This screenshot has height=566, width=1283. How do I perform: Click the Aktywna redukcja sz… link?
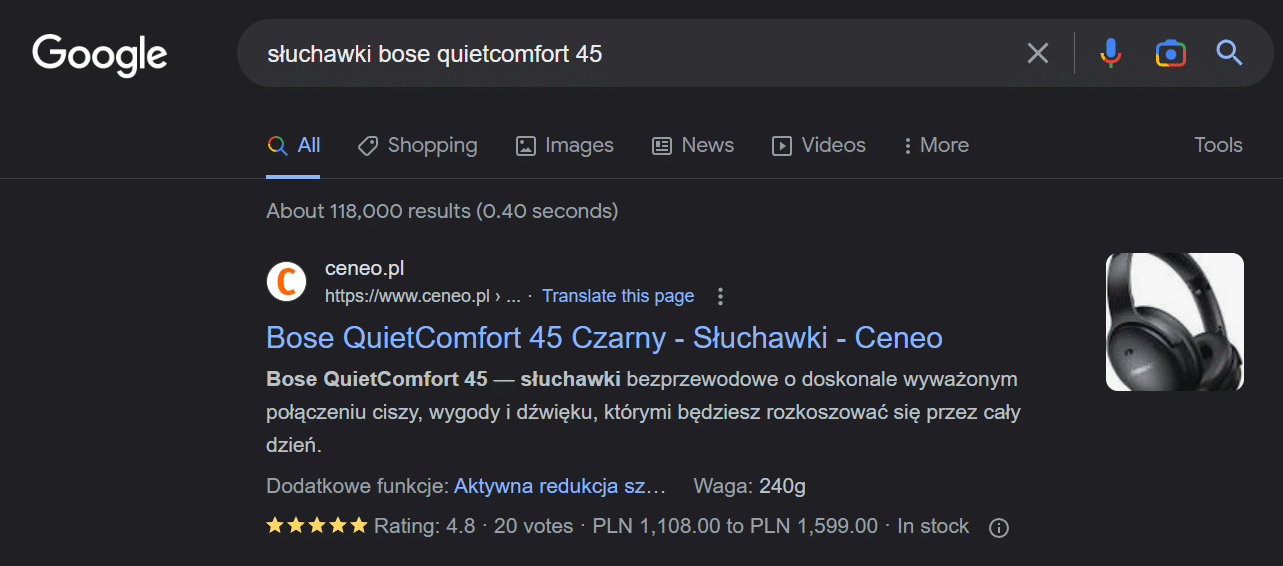(x=560, y=487)
